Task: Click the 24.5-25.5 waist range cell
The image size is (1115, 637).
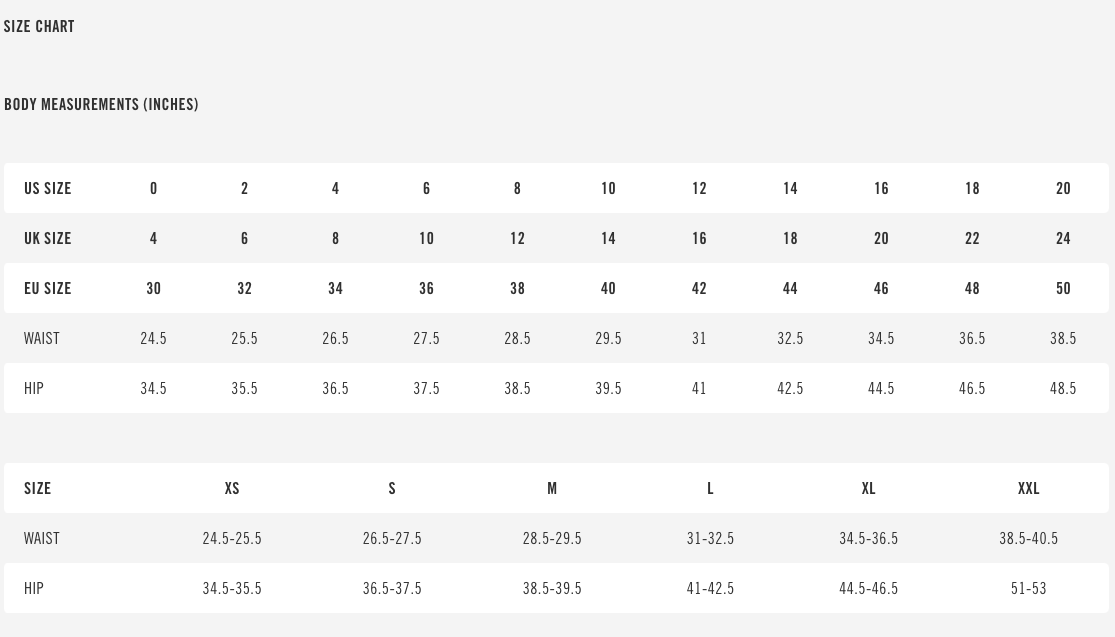Action: pyautogui.click(x=232, y=538)
